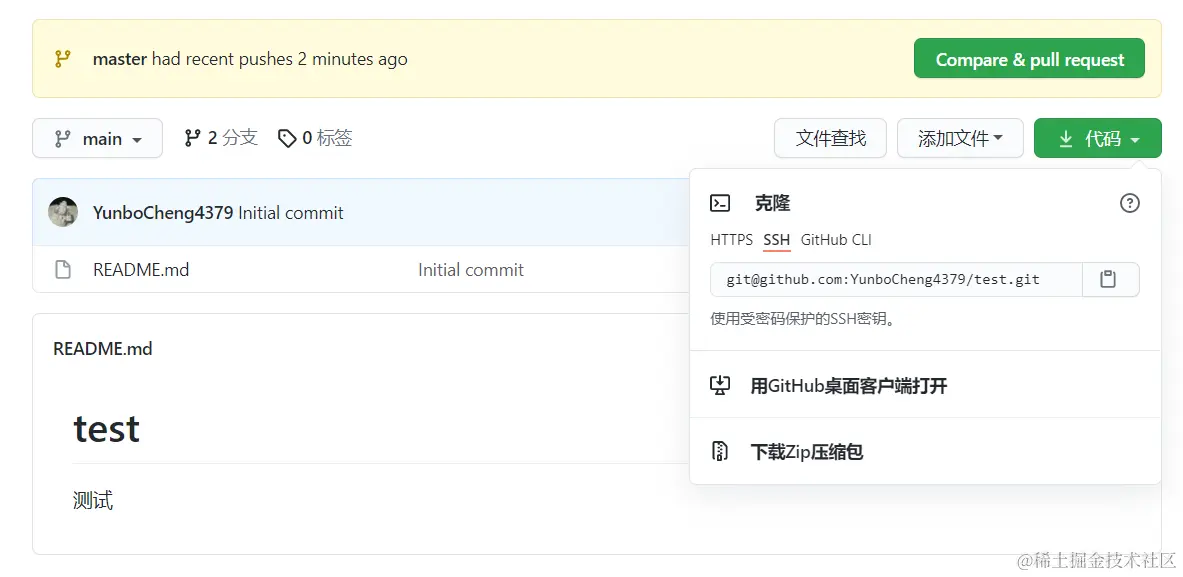1183x577 pixels.
Task: Click the YunboCheng4379 author name
Action: (163, 213)
